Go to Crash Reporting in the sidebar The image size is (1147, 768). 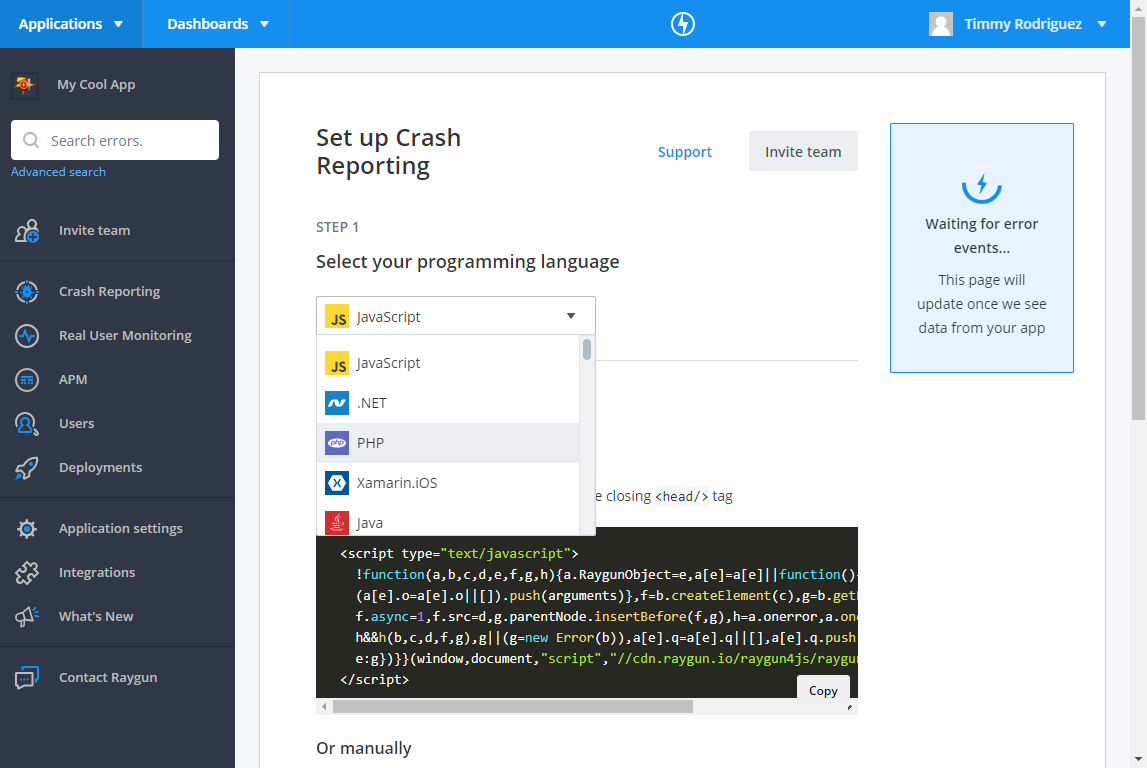pyautogui.click(x=117, y=292)
